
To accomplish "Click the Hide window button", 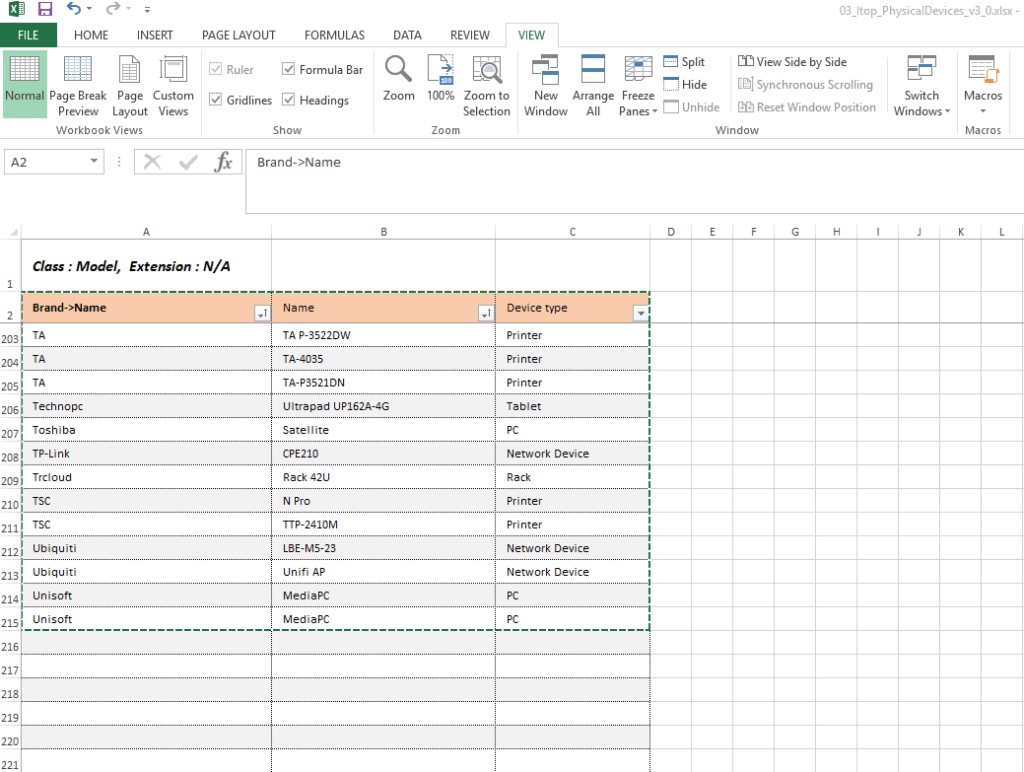I will click(x=684, y=85).
